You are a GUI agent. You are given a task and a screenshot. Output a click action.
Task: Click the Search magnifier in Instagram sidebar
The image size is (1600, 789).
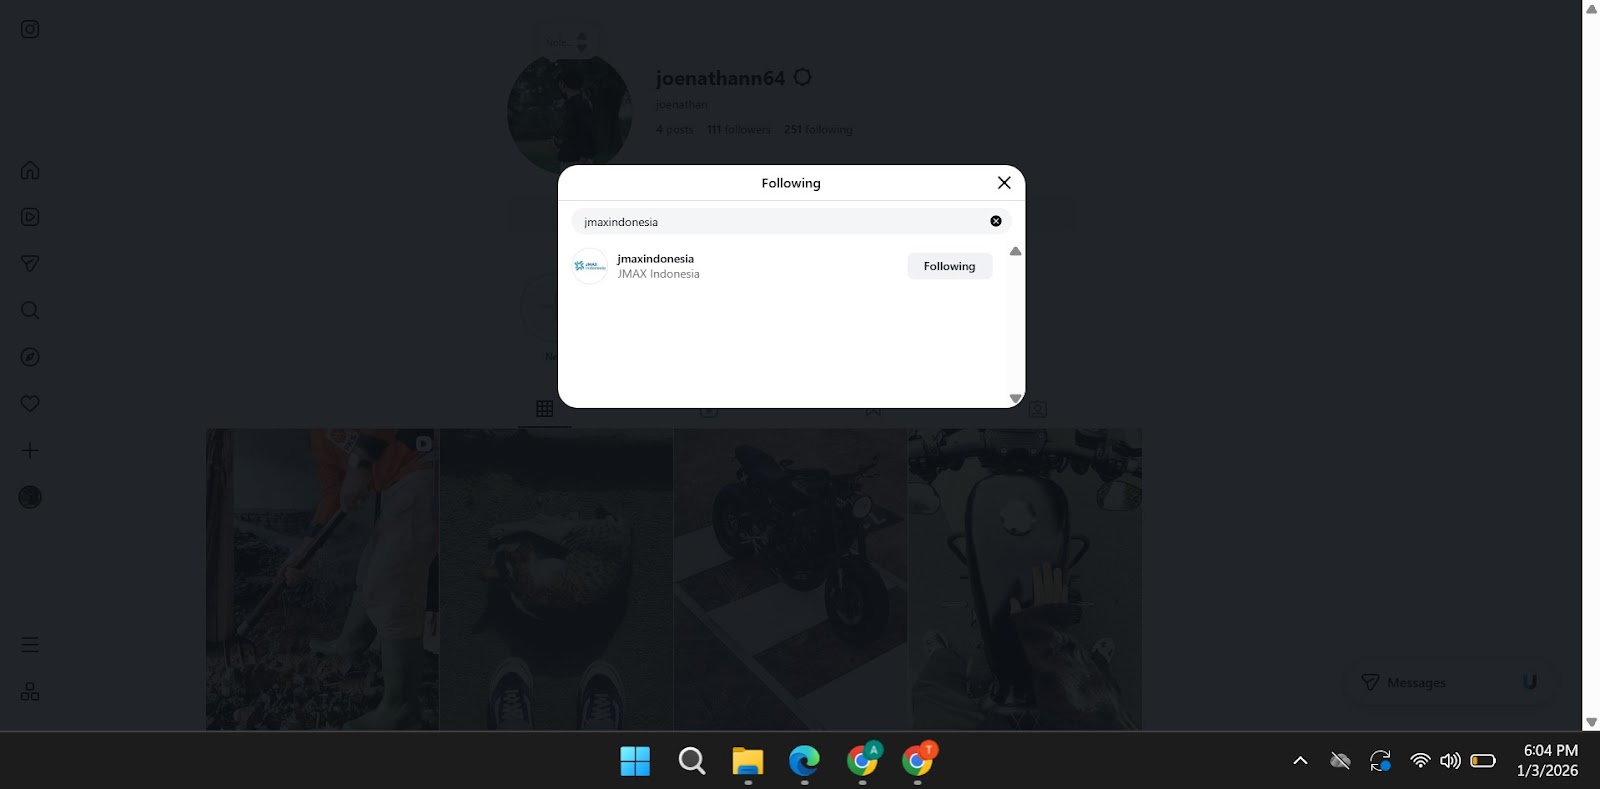point(30,310)
